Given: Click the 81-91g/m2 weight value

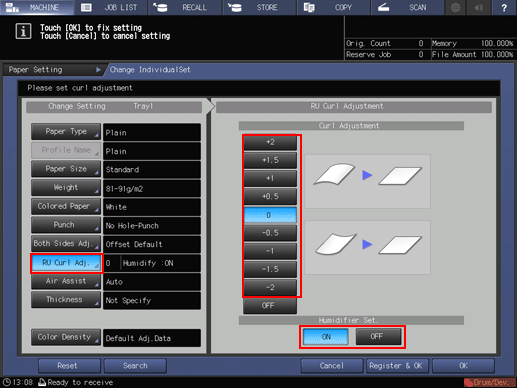Looking at the screenshot, I should point(152,188).
